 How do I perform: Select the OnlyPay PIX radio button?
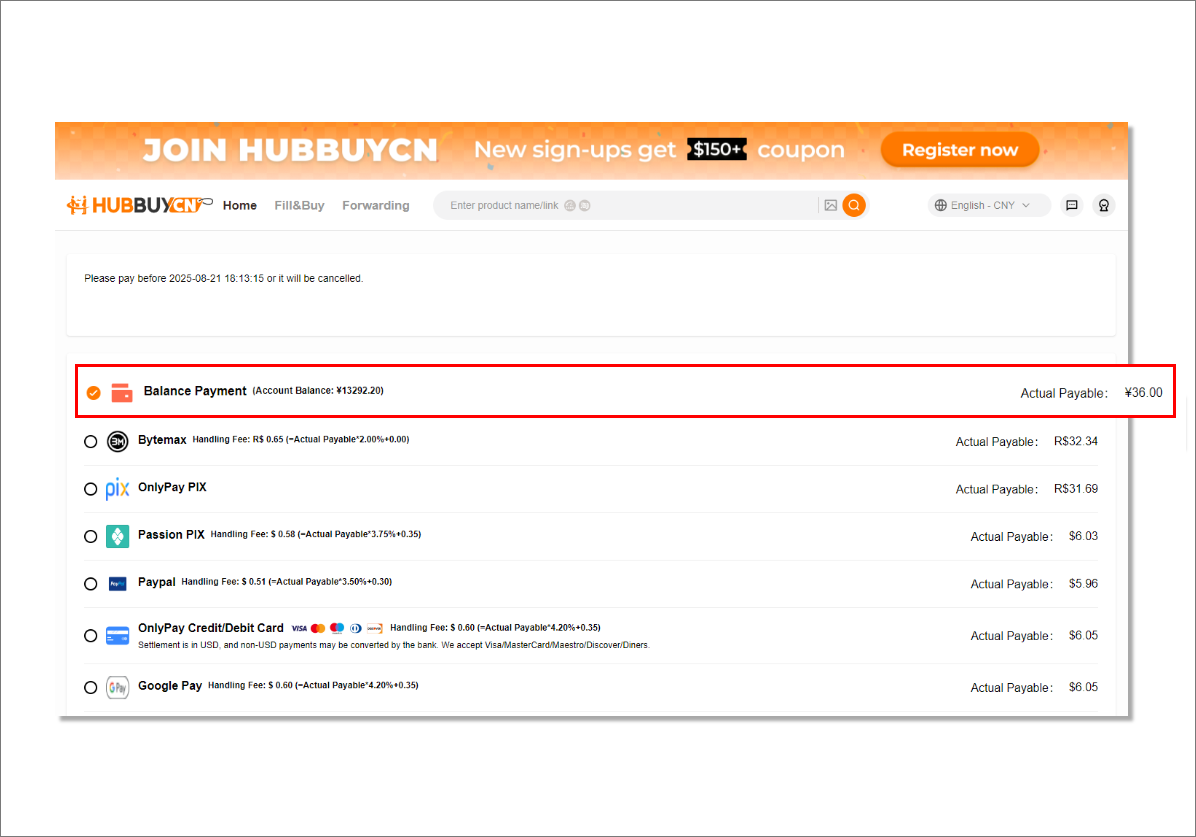point(91,489)
